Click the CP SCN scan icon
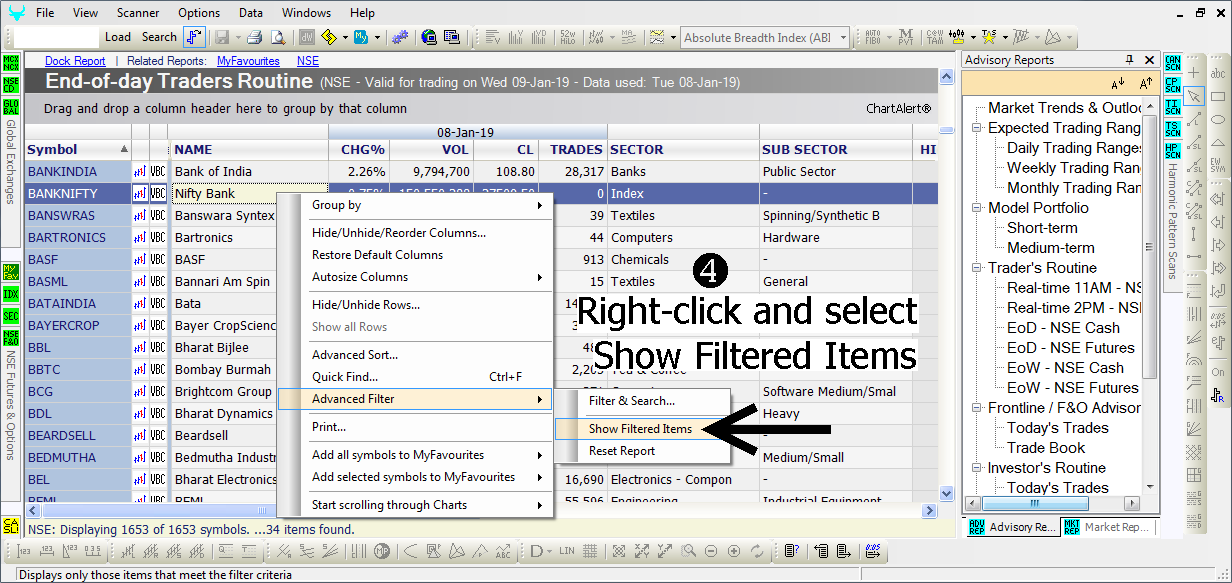The width and height of the screenshot is (1232, 583). [1173, 85]
